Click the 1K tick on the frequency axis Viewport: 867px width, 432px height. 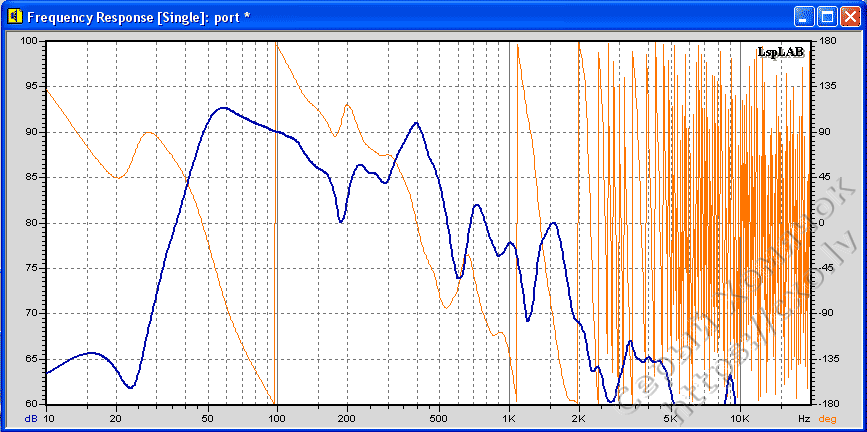tap(508, 418)
